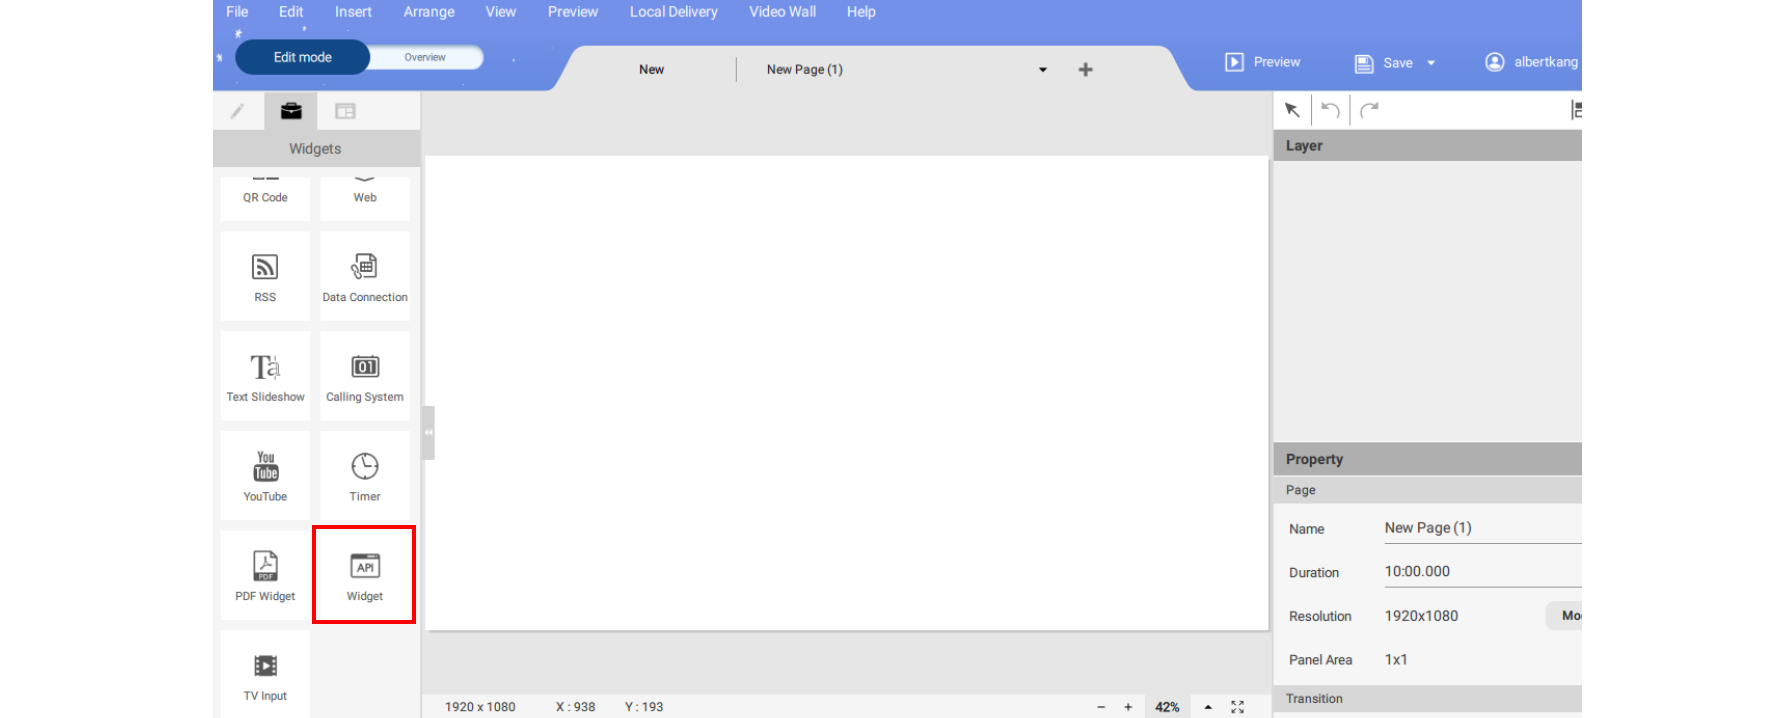
Task: Open the Local Delivery menu
Action: (673, 12)
